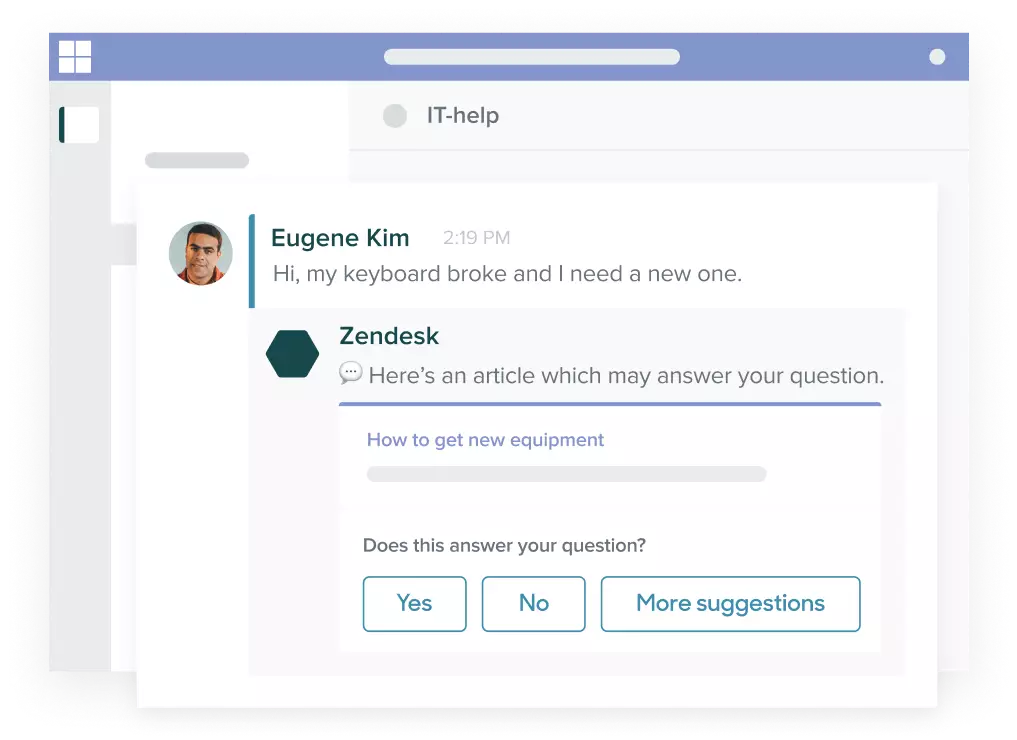Image resolution: width=1017 pixels, height=740 pixels.
Task: Select Eugene's keyboard broke message text
Action: click(507, 274)
